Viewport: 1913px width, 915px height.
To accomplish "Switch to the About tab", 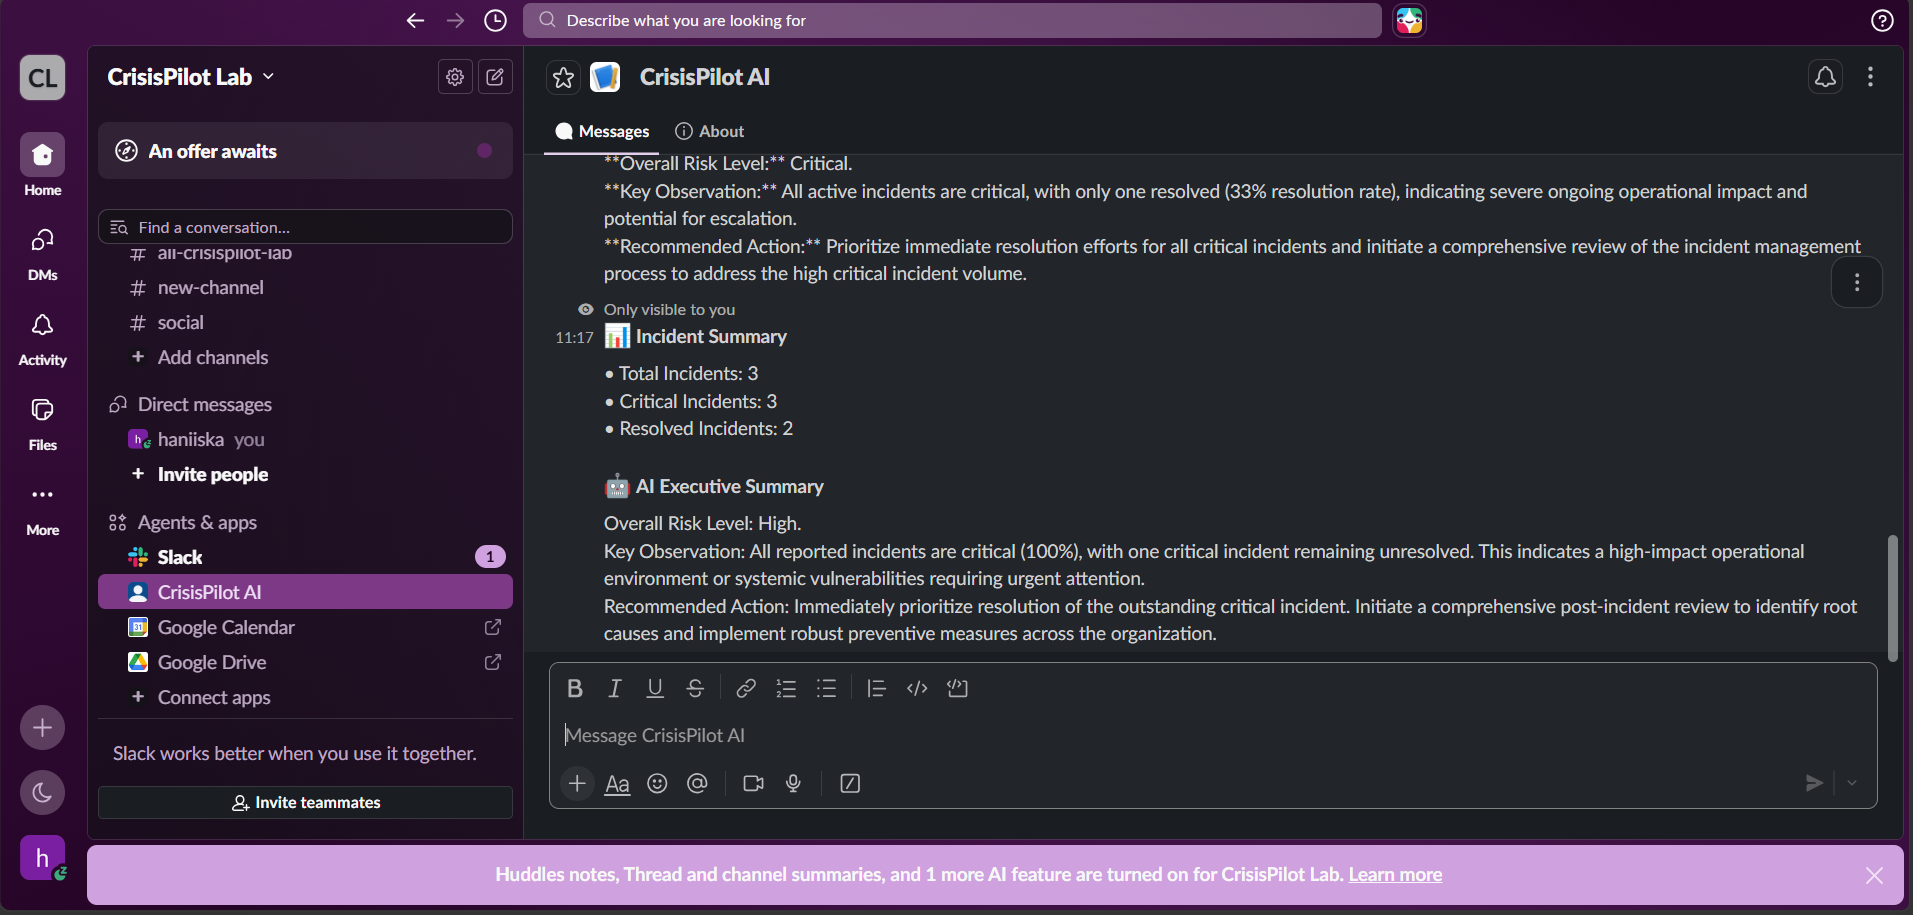I will [710, 131].
